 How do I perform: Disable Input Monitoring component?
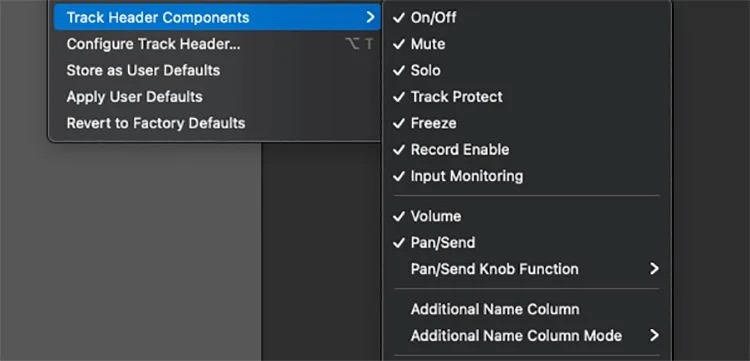point(526,176)
